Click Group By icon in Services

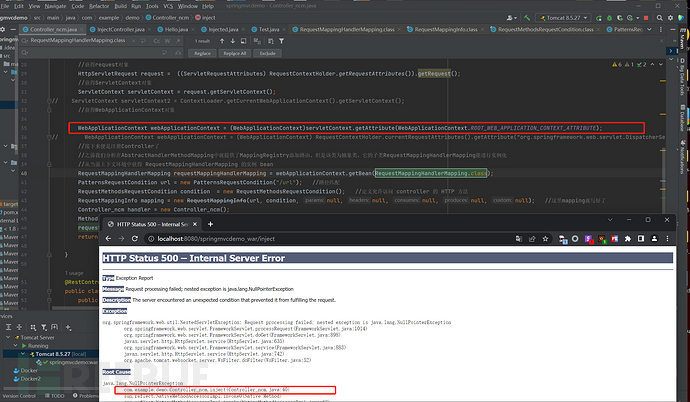[x=33, y=327]
